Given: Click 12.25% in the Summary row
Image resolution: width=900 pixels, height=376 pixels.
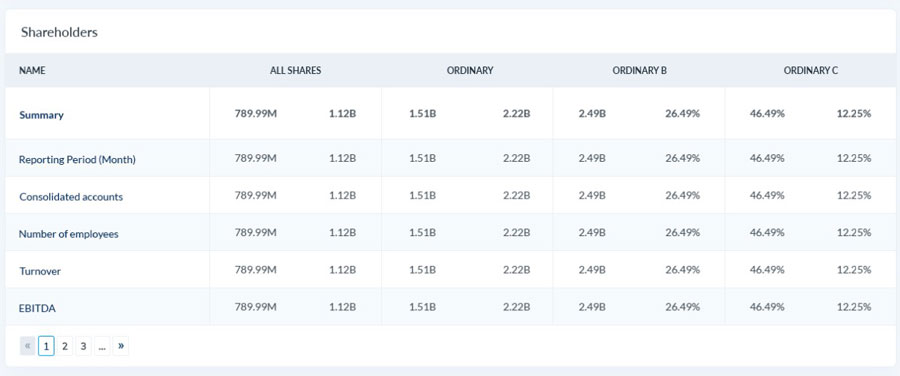Looking at the screenshot, I should pos(854,114).
